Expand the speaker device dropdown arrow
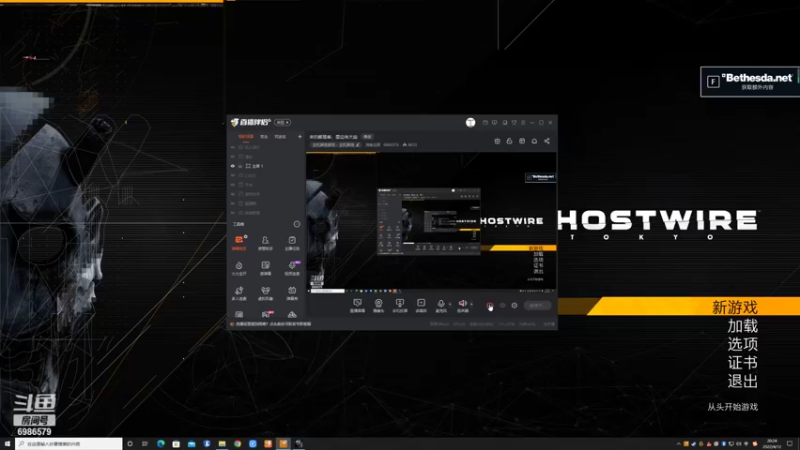Image resolution: width=800 pixels, height=450 pixels. (471, 304)
